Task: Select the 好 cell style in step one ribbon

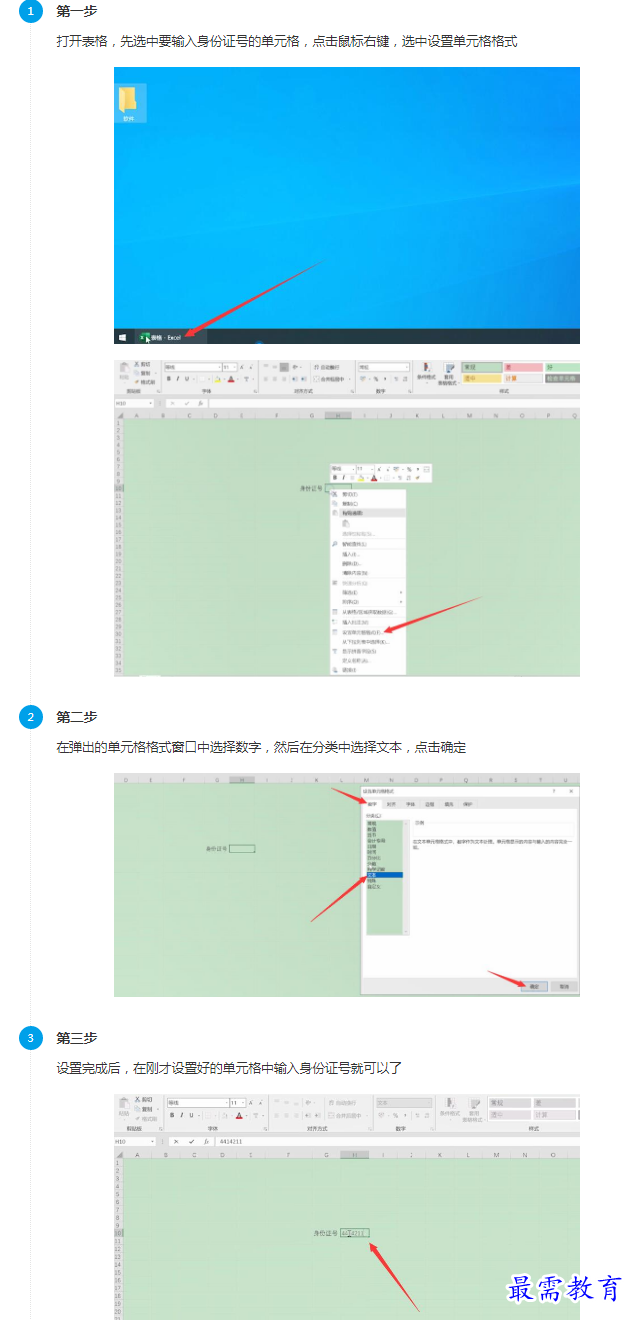Action: 562,367
